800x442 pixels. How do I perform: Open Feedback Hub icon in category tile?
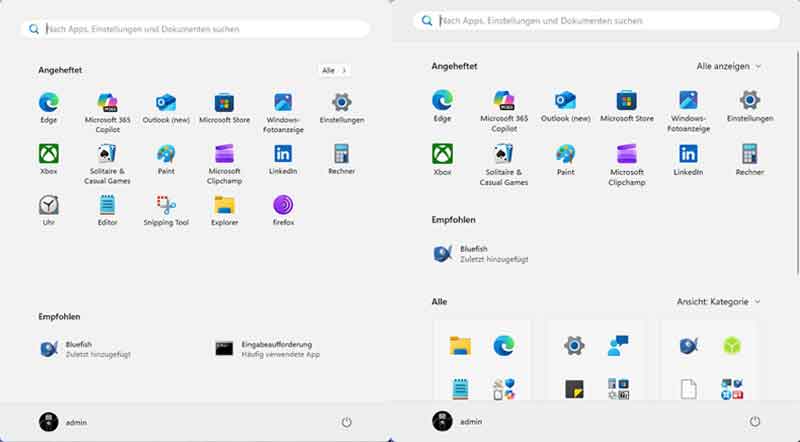(618, 346)
